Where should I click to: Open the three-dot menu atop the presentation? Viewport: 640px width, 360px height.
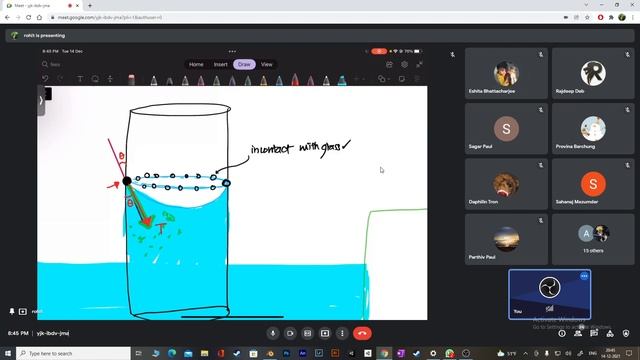tap(232, 51)
